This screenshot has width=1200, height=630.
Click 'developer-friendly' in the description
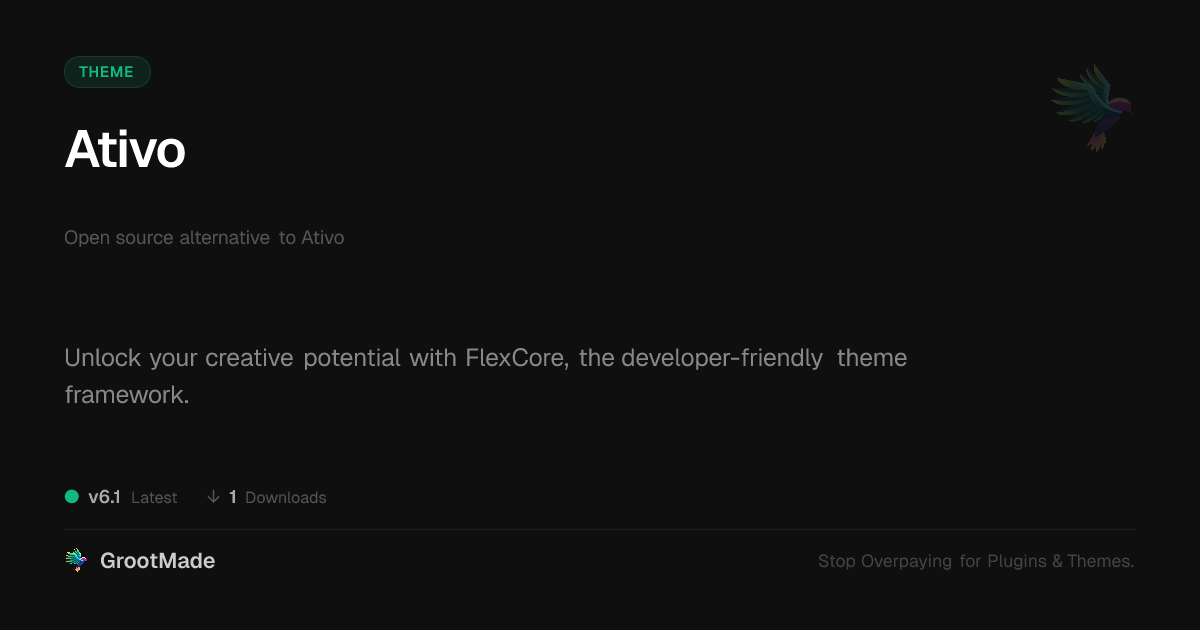coord(722,358)
